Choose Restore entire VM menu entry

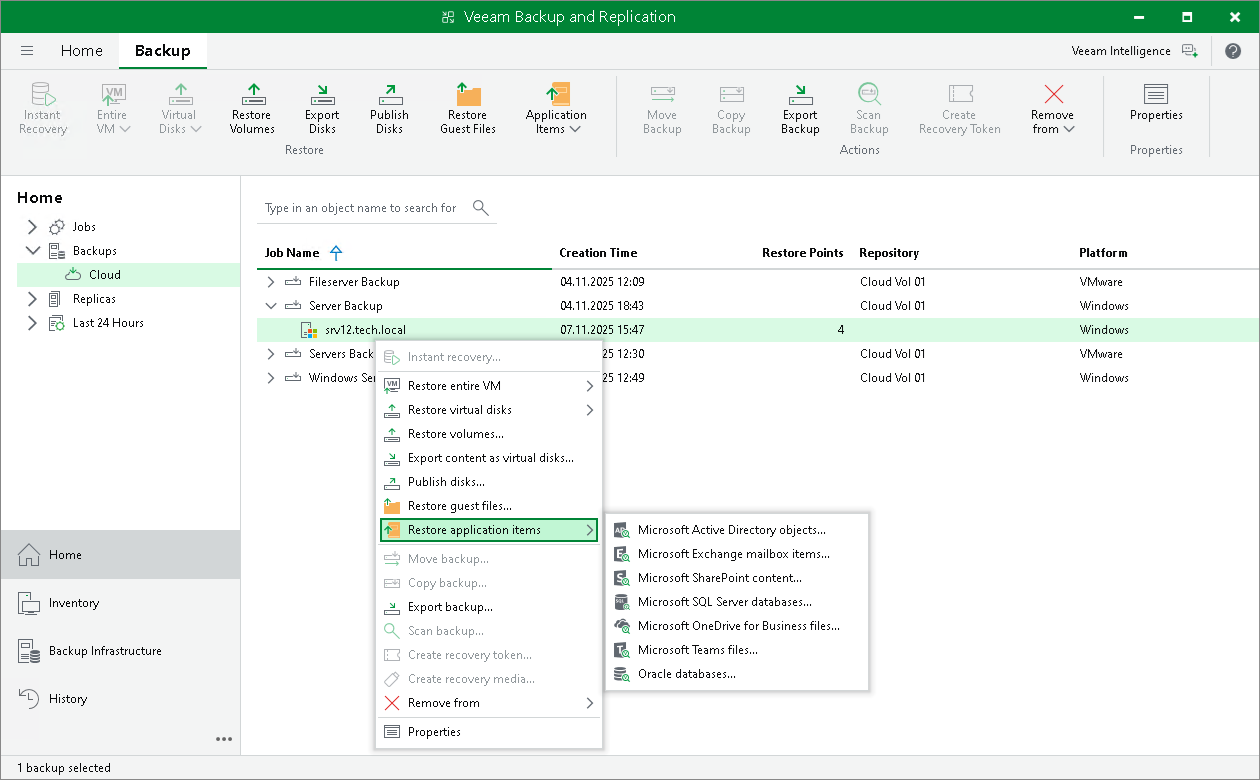489,386
